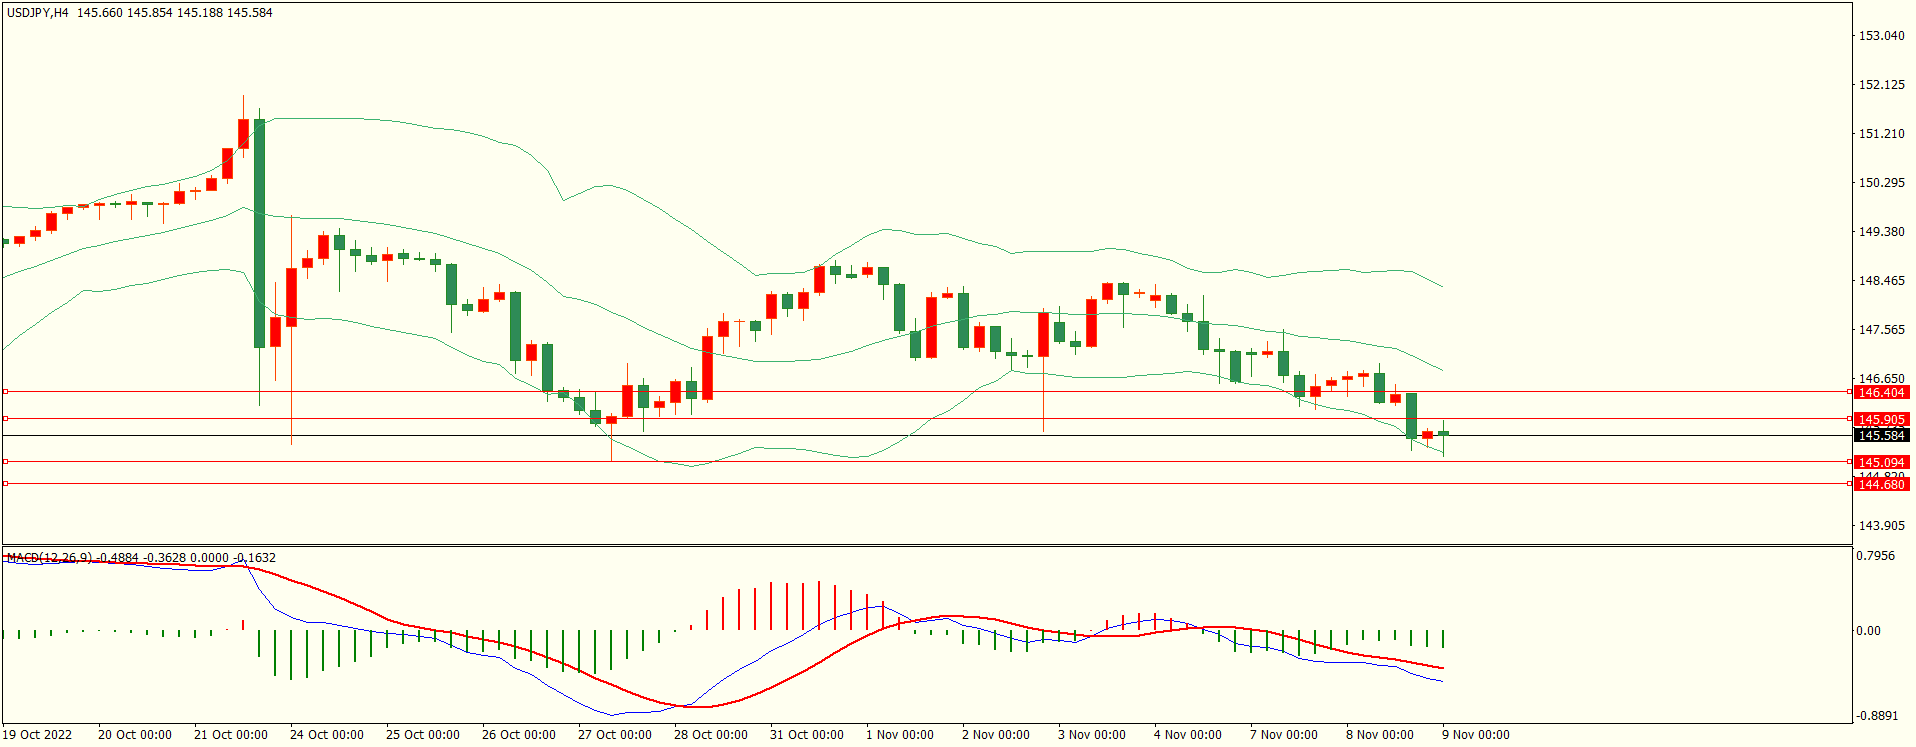Click the red 146.404 price level tag
The height and width of the screenshot is (747, 1916).
click(1881, 393)
